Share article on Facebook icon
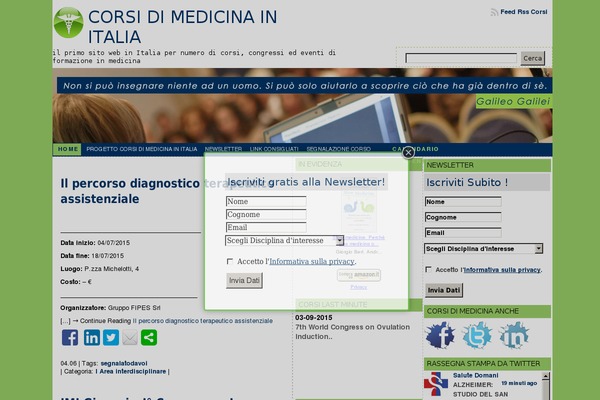Screen dimensions: 600x400 click(x=70, y=338)
